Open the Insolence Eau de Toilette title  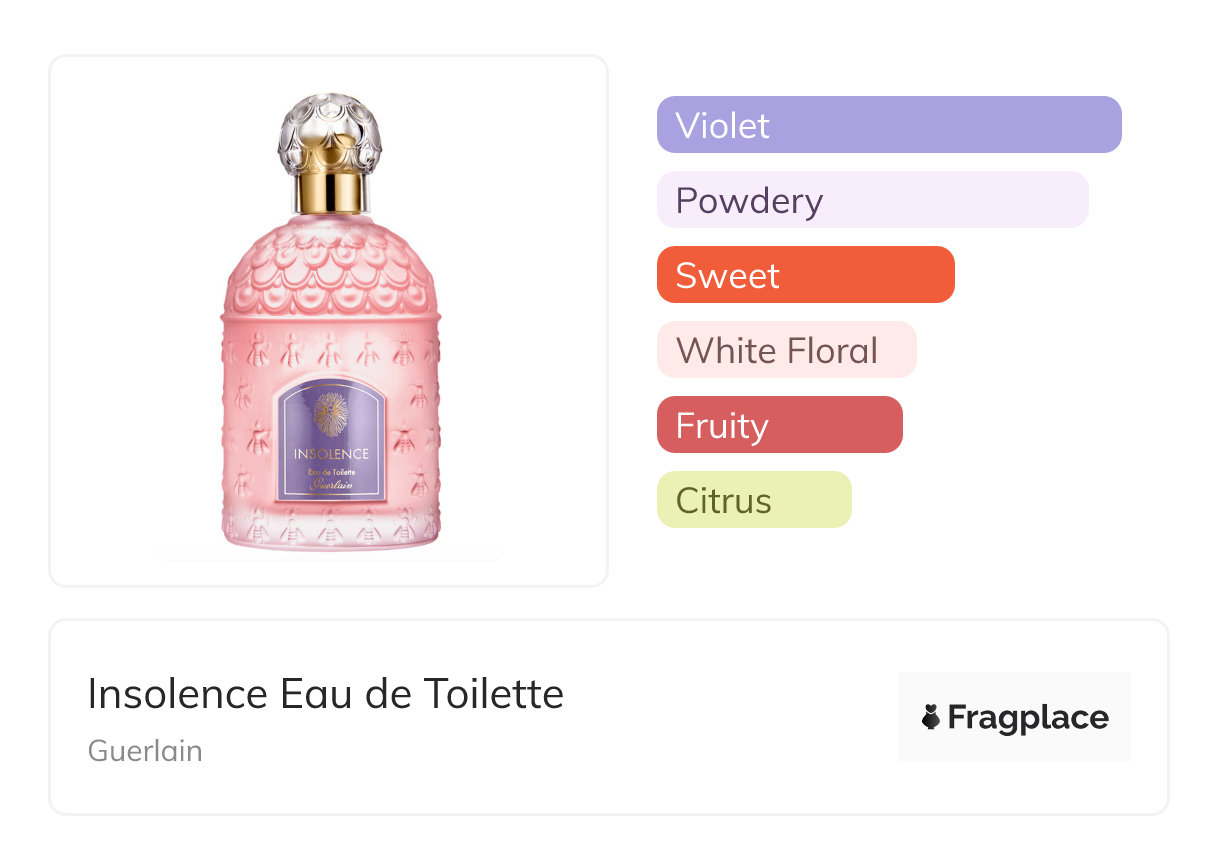click(x=325, y=693)
